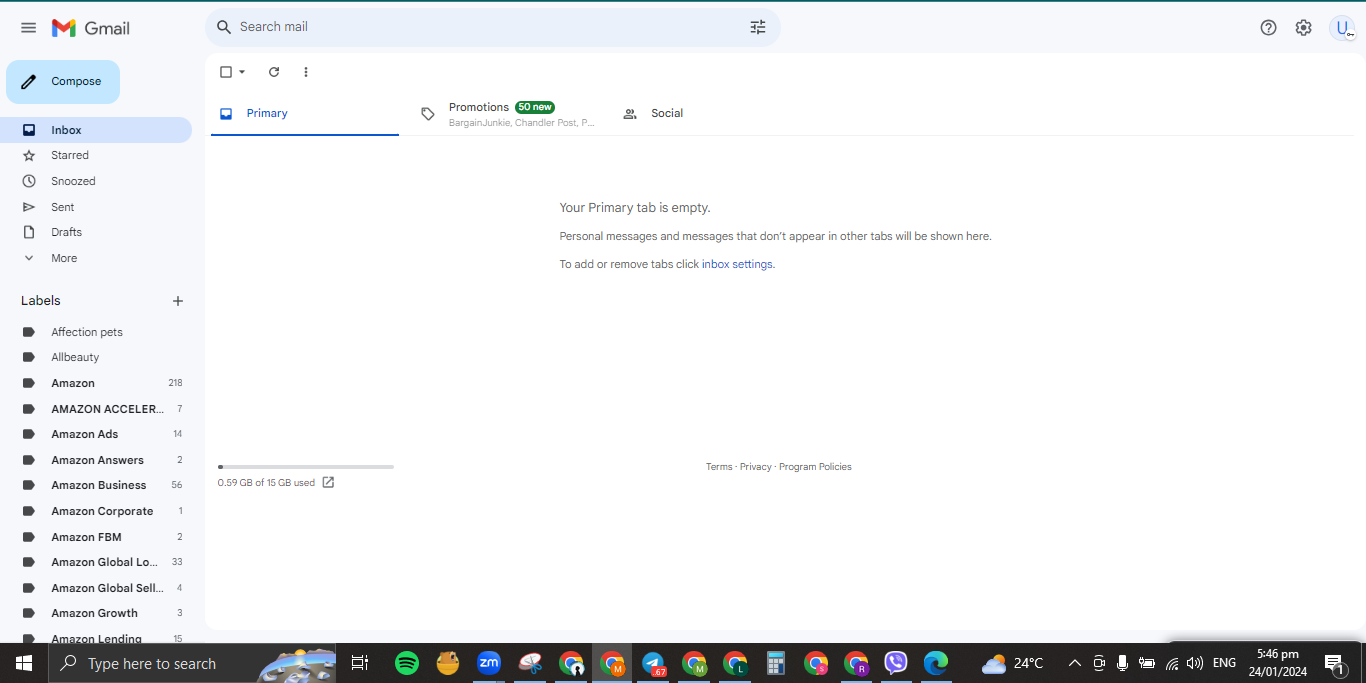Screen dimensions: 1366x683
Task: Switch to the Primary tab
Action: coord(304,114)
